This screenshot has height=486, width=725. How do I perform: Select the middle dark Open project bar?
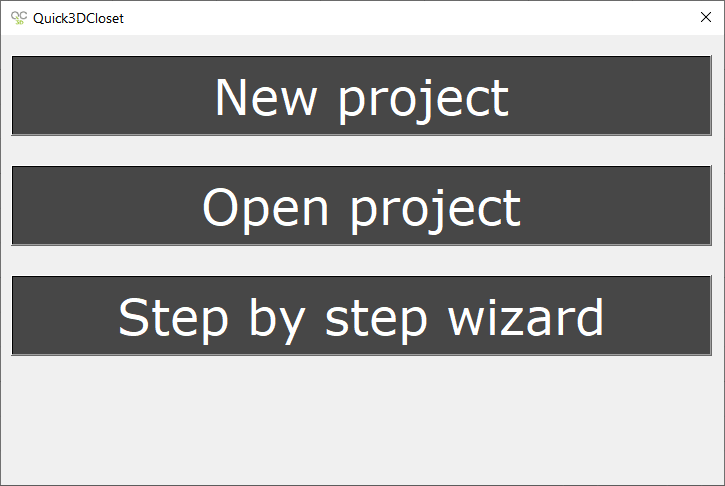pyautogui.click(x=362, y=206)
